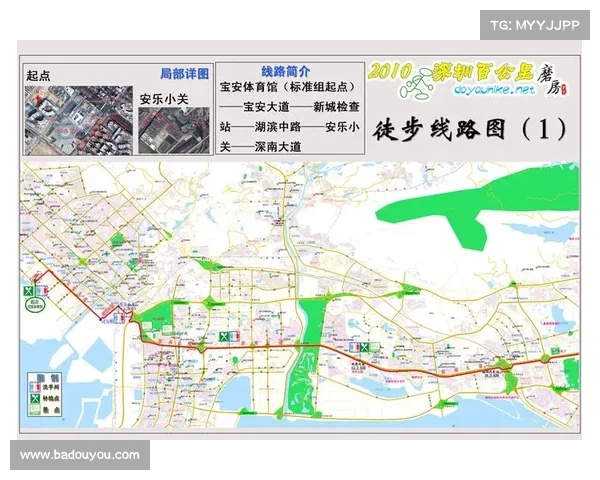The height and width of the screenshot is (480, 600).
Task: Click the rest point icon in the right-side trio
Action: (375, 348)
